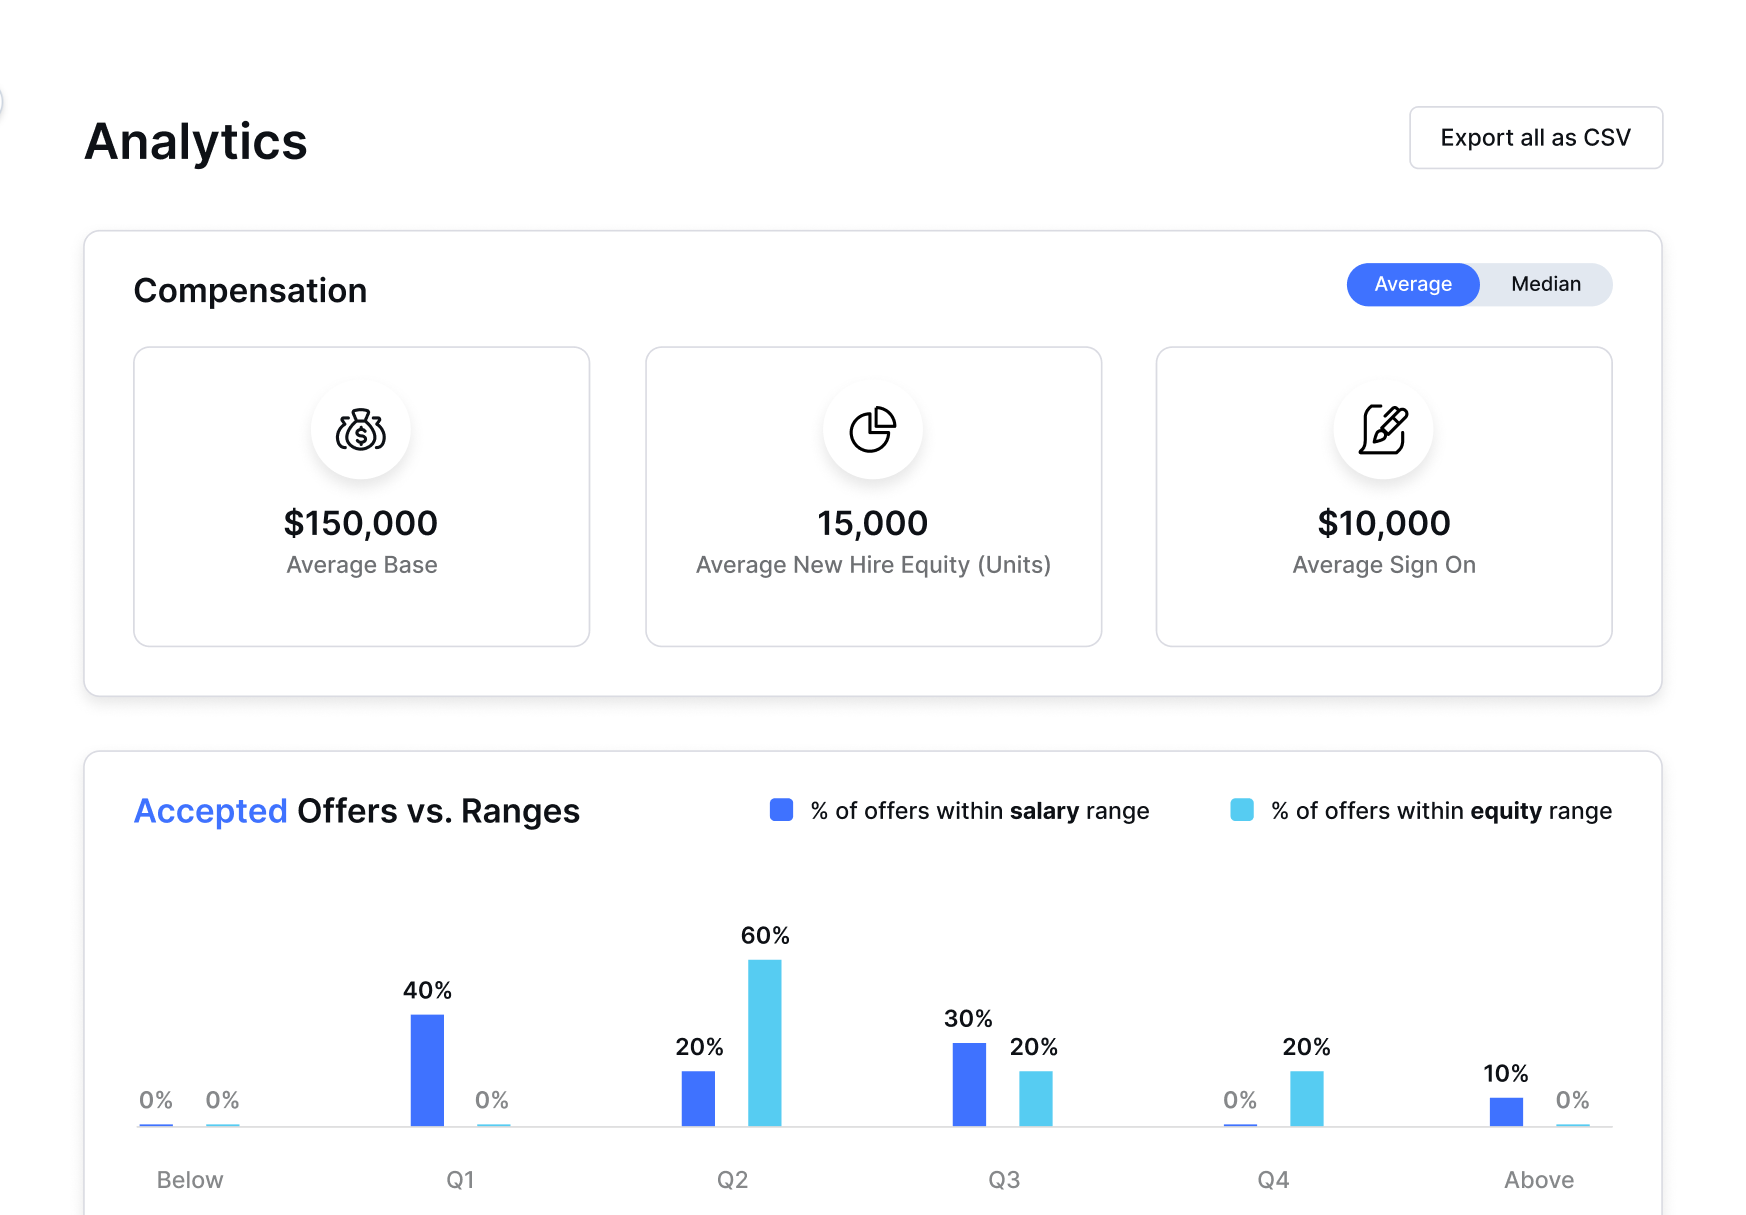Click the Below axis label
This screenshot has height=1215, width=1746.
pyautogui.click(x=190, y=1180)
